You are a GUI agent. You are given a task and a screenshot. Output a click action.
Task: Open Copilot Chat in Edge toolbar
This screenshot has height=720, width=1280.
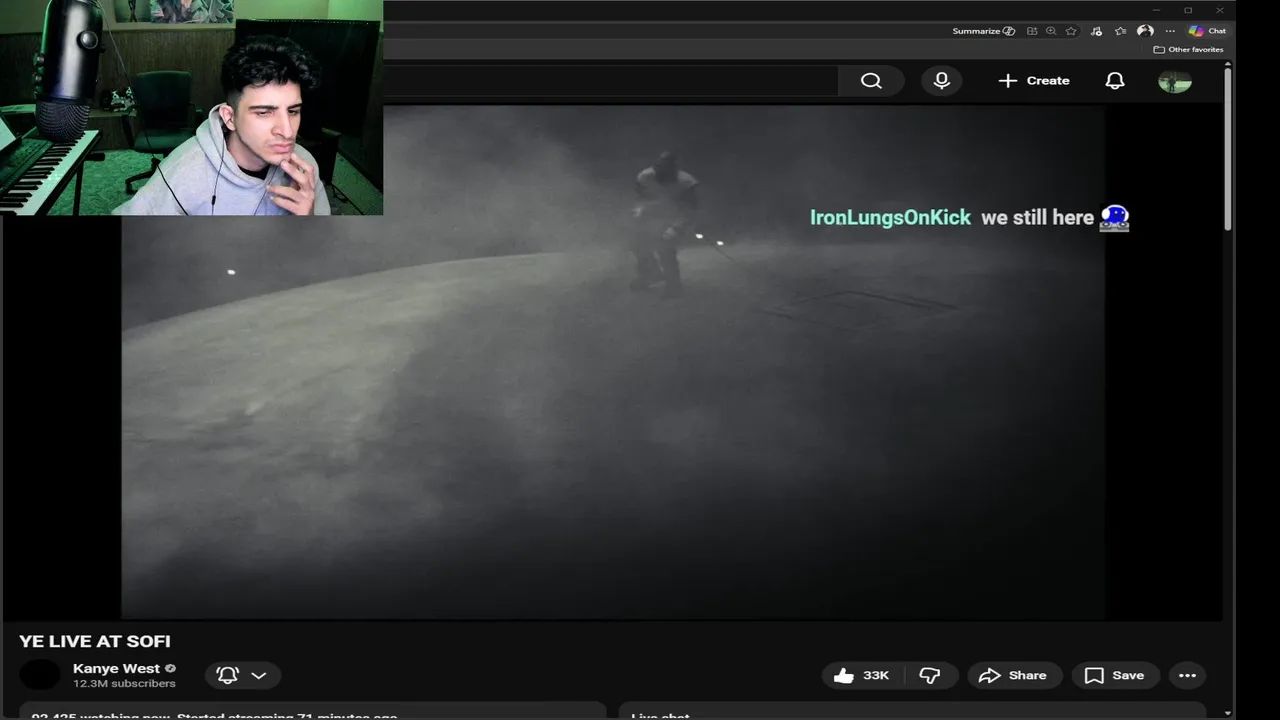tap(1207, 31)
